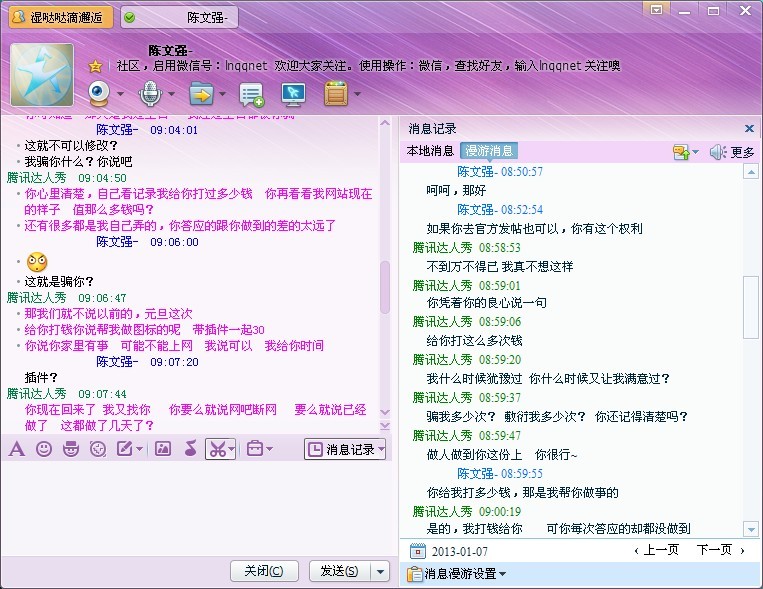The image size is (763, 589).
Task: Close the 消息记录 panel with X
Action: point(749,129)
